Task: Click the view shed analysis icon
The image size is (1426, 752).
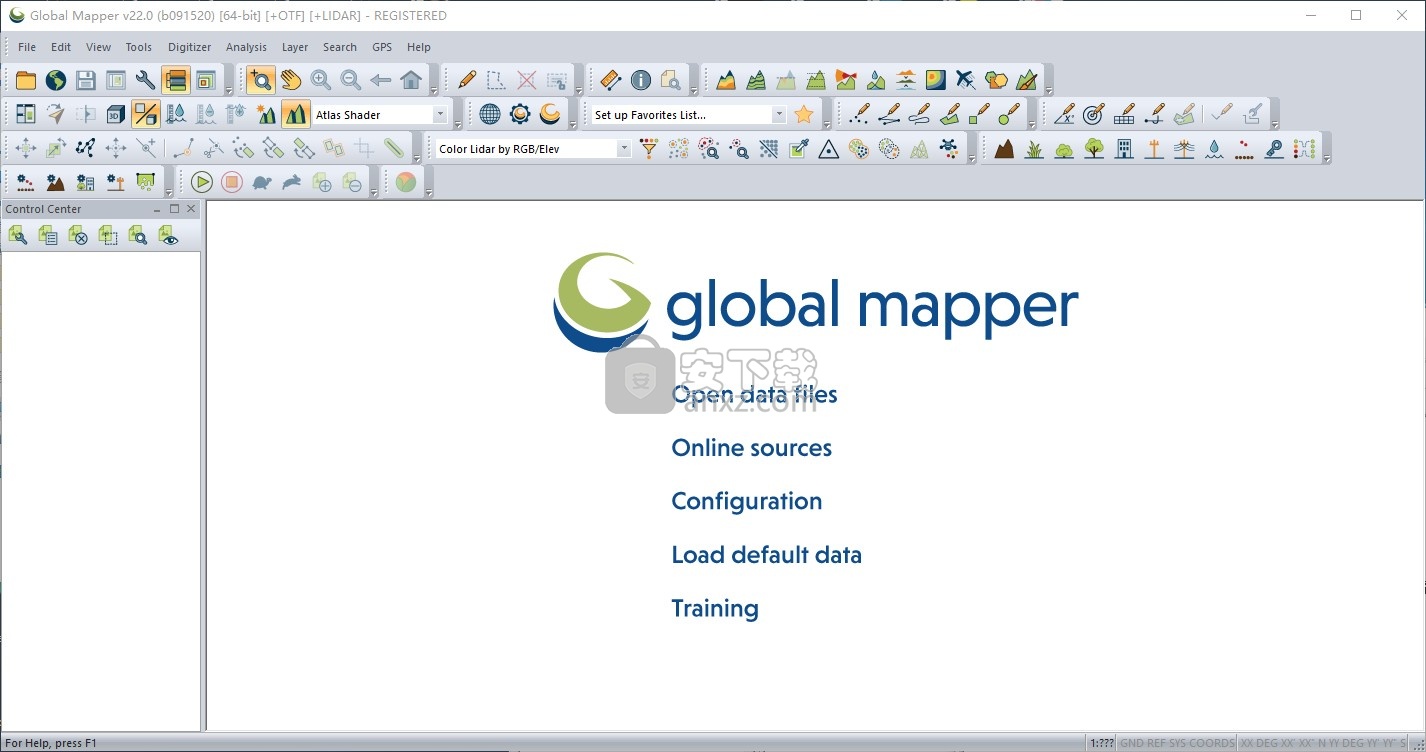Action: click(846, 80)
